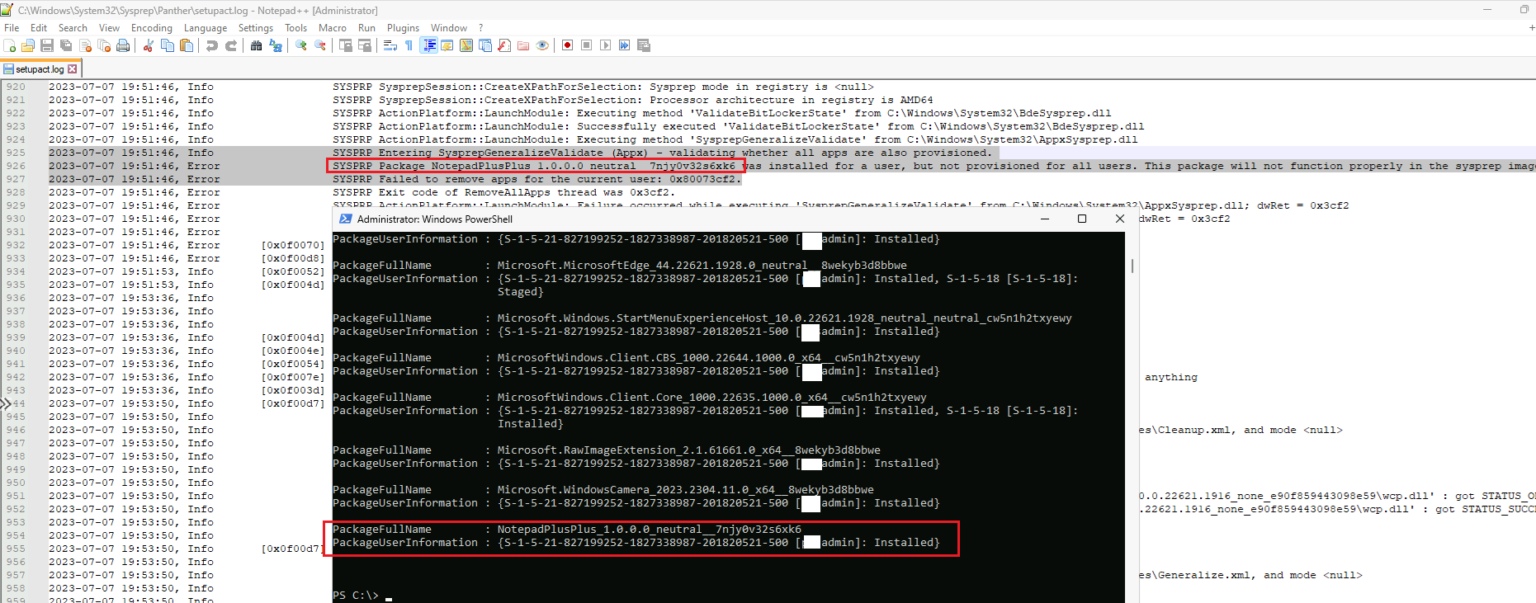1536x603 pixels.
Task: Click Microsoft.MicrosoftEdge package name in PowerShell
Action: point(702,265)
